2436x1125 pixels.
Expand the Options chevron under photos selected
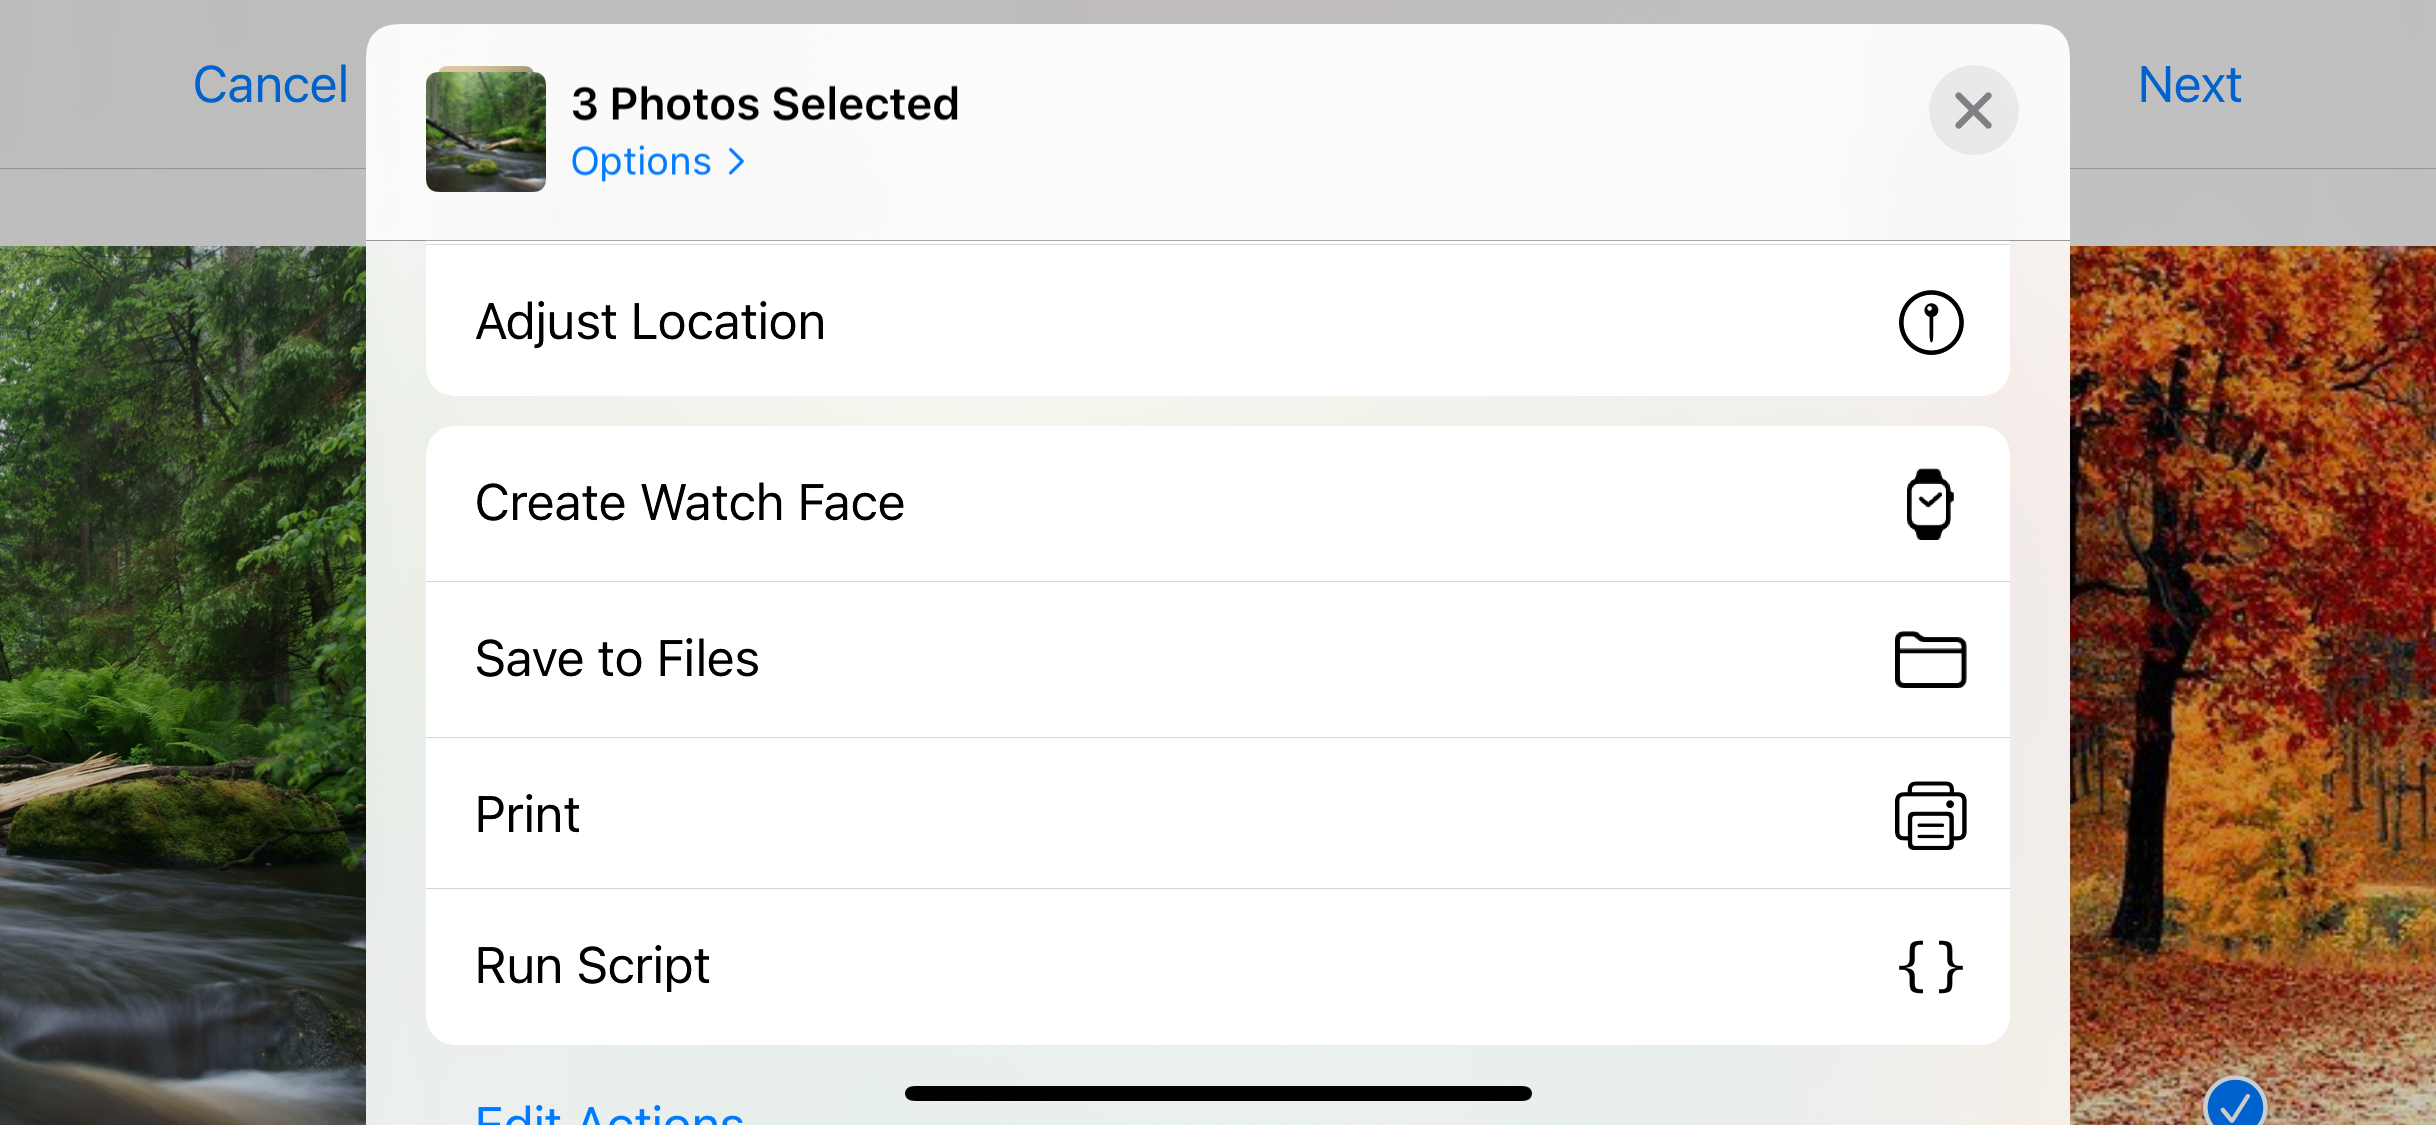[x=737, y=162]
